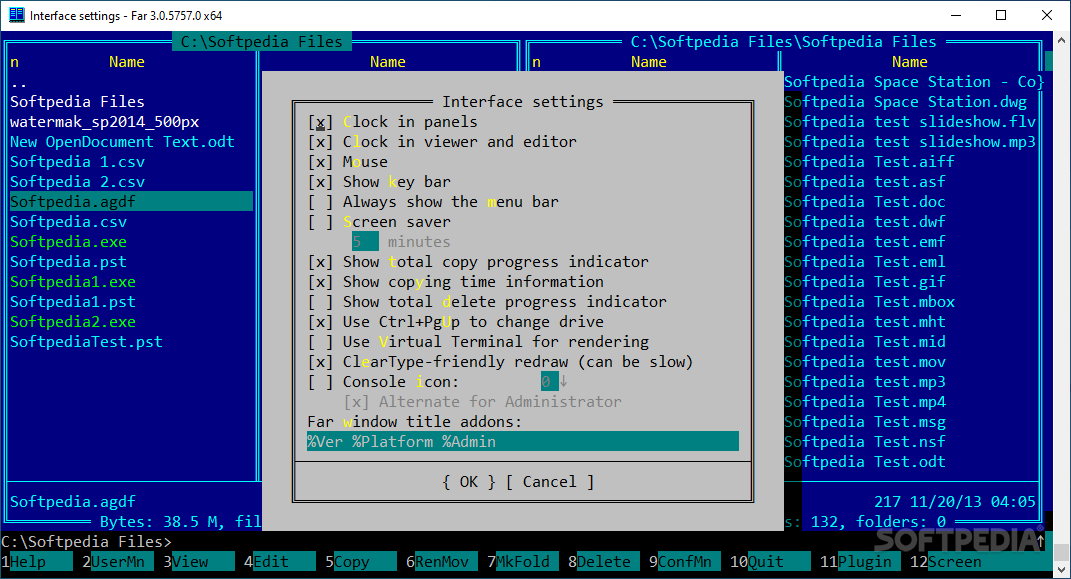Click 1 Help in key bar

37,562
